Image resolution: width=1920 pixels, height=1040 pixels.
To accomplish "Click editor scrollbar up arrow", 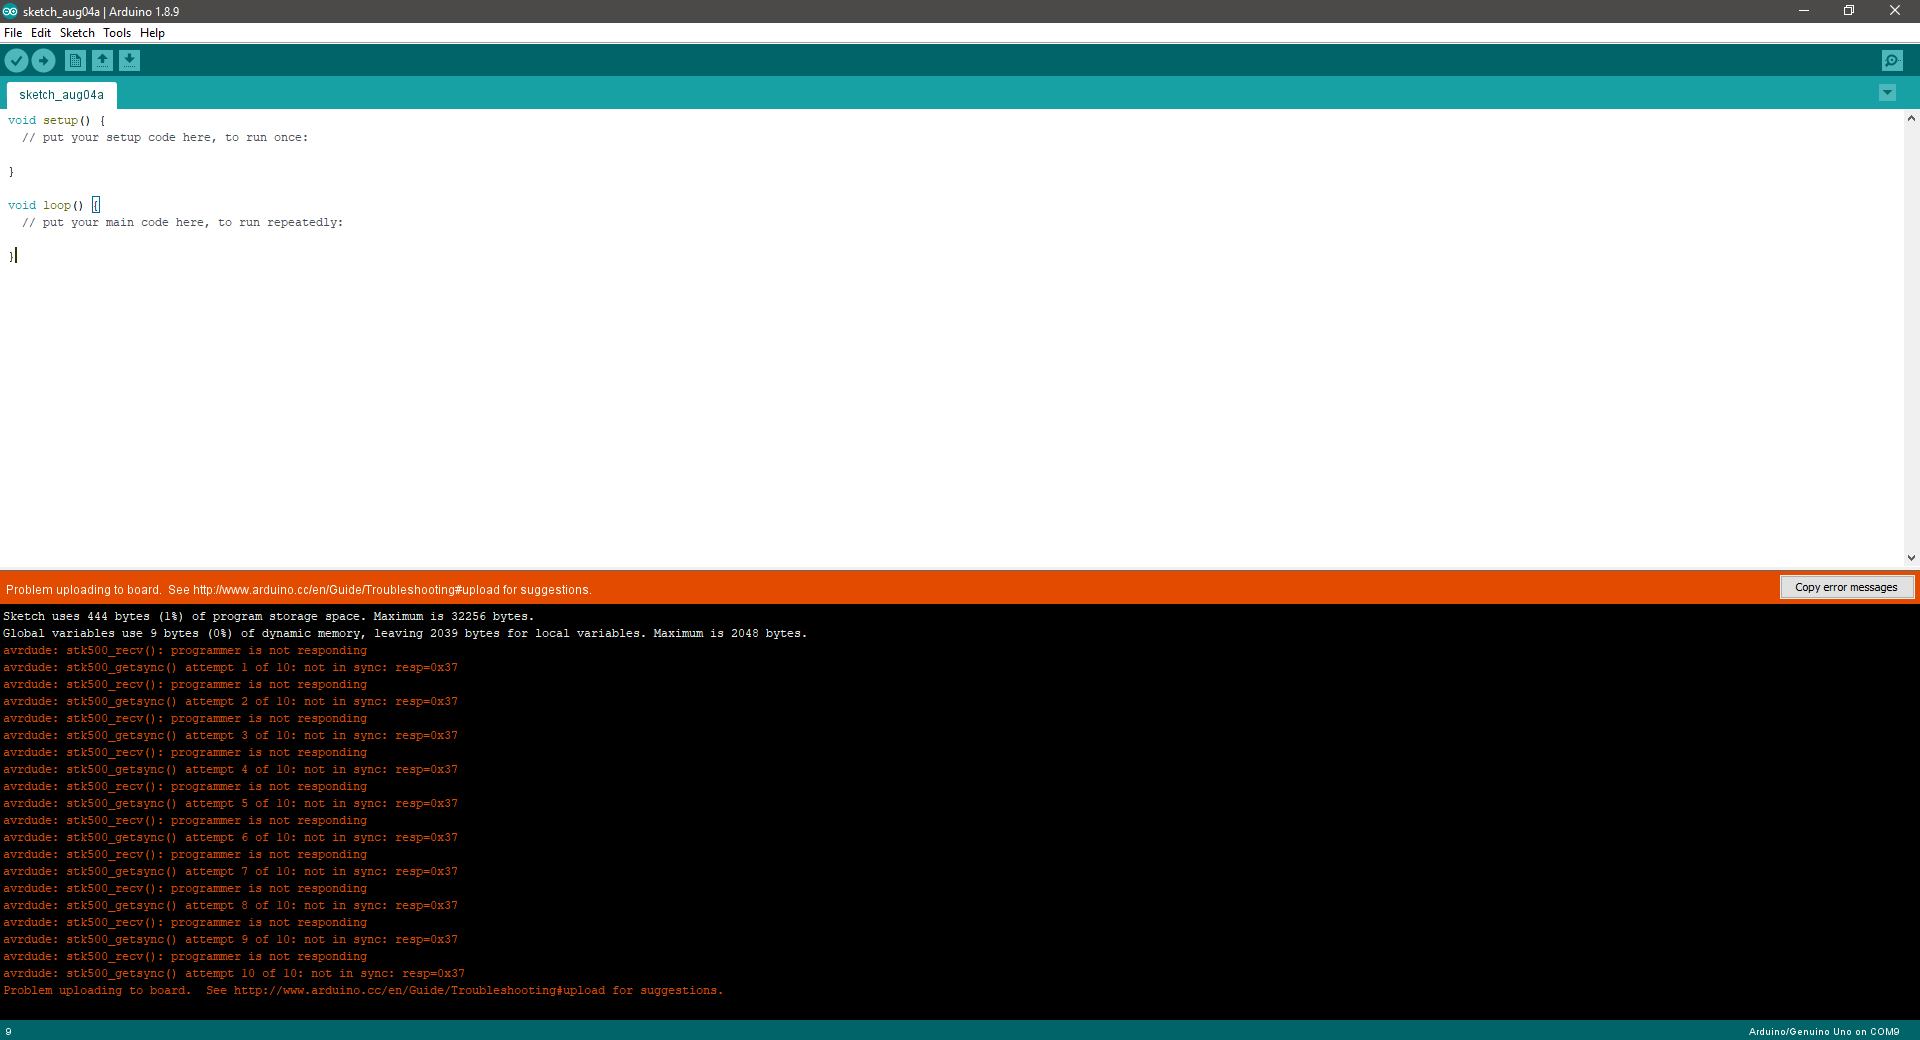I will [x=1911, y=119].
